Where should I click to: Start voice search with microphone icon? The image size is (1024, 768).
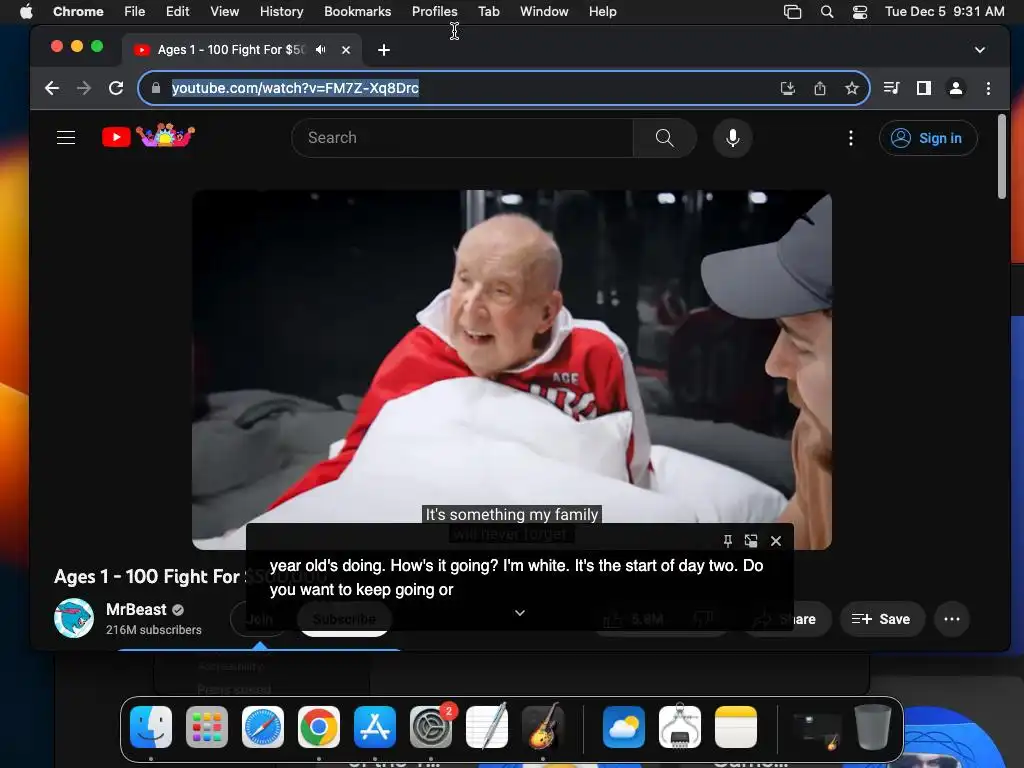tap(733, 138)
